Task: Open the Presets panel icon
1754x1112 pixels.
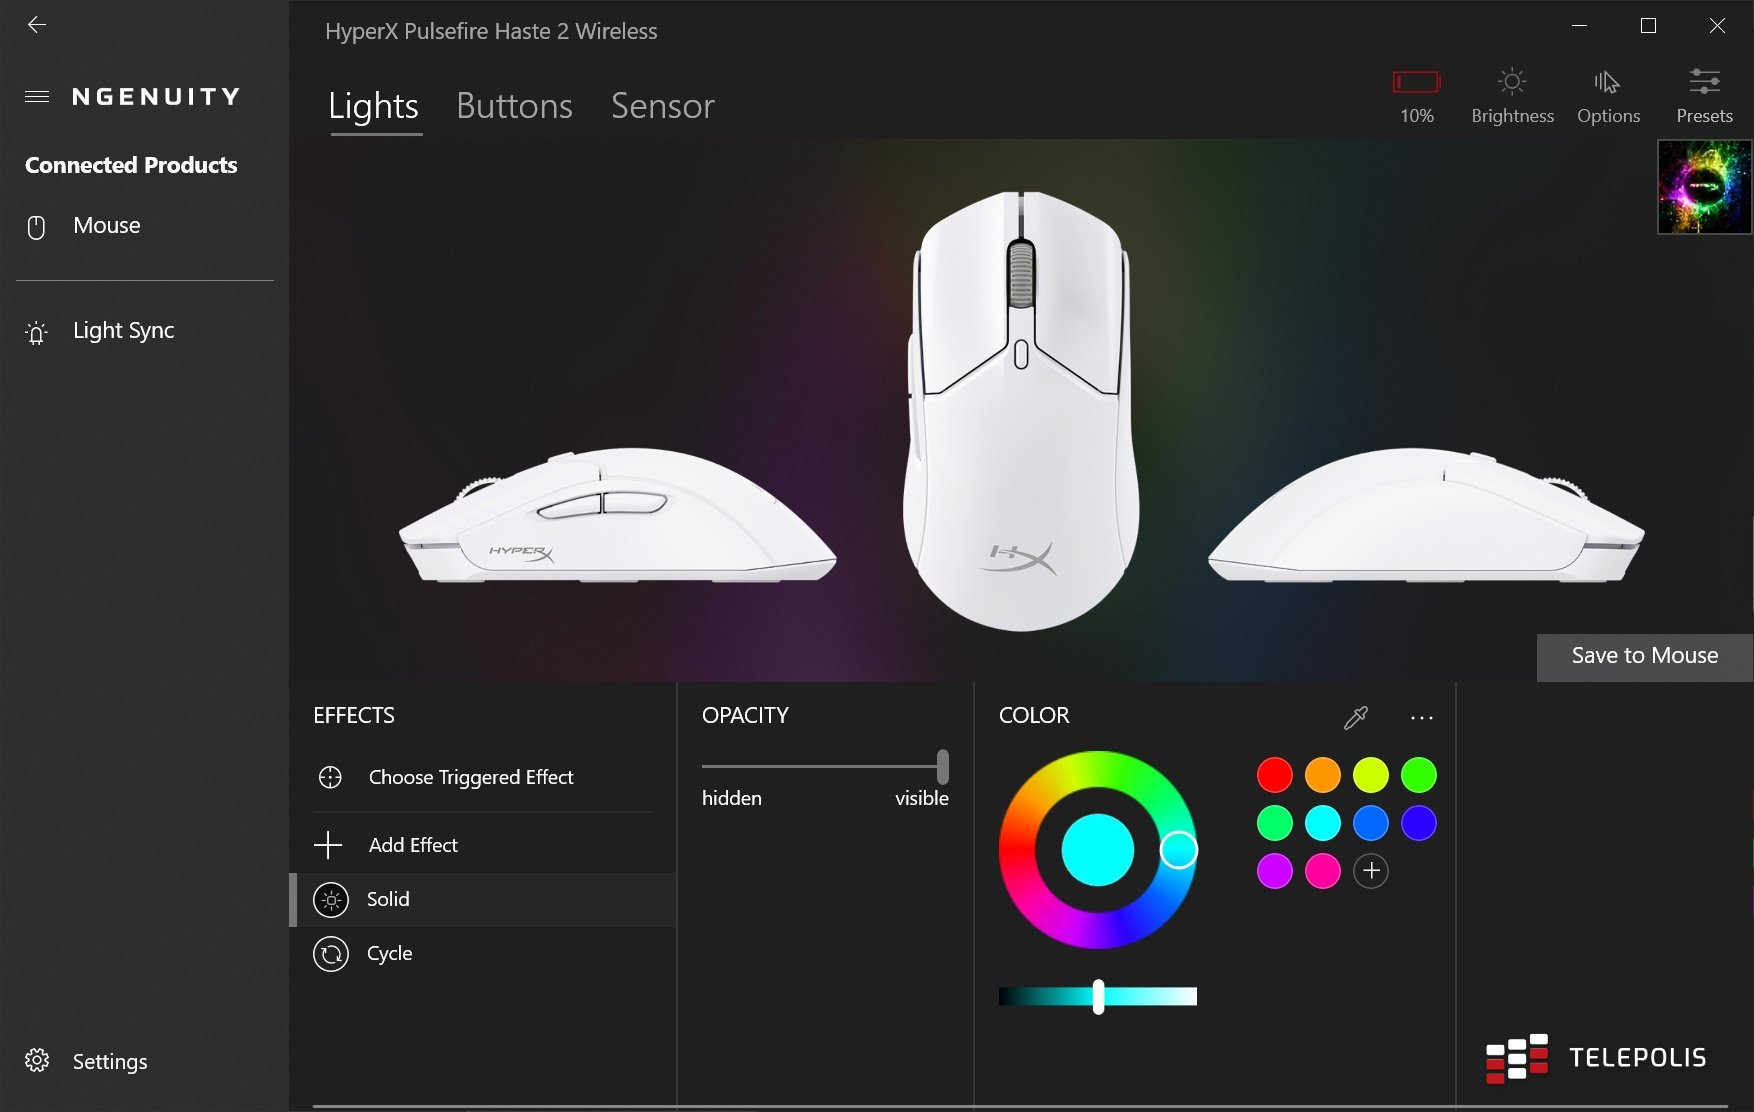Action: pyautogui.click(x=1704, y=82)
